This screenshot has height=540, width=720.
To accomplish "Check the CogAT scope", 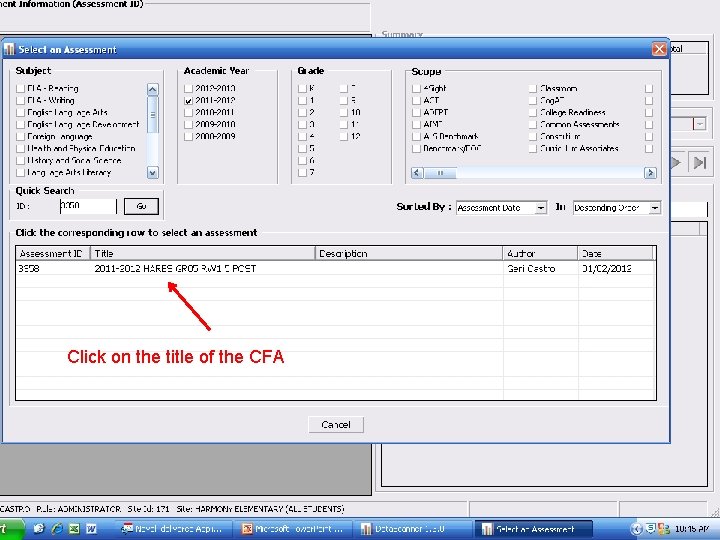I will 533,101.
